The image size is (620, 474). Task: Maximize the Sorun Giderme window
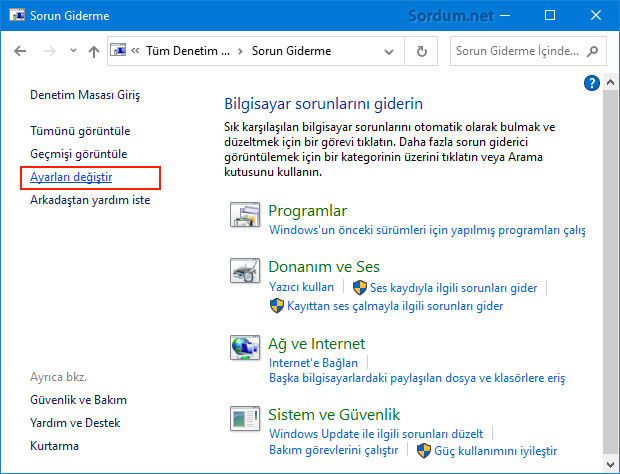pos(550,15)
